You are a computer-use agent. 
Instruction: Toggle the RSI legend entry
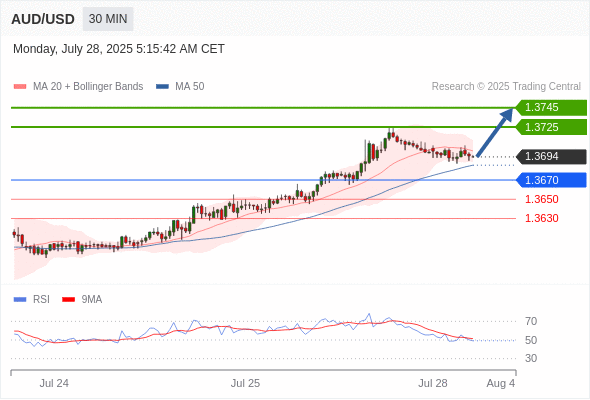point(32,300)
